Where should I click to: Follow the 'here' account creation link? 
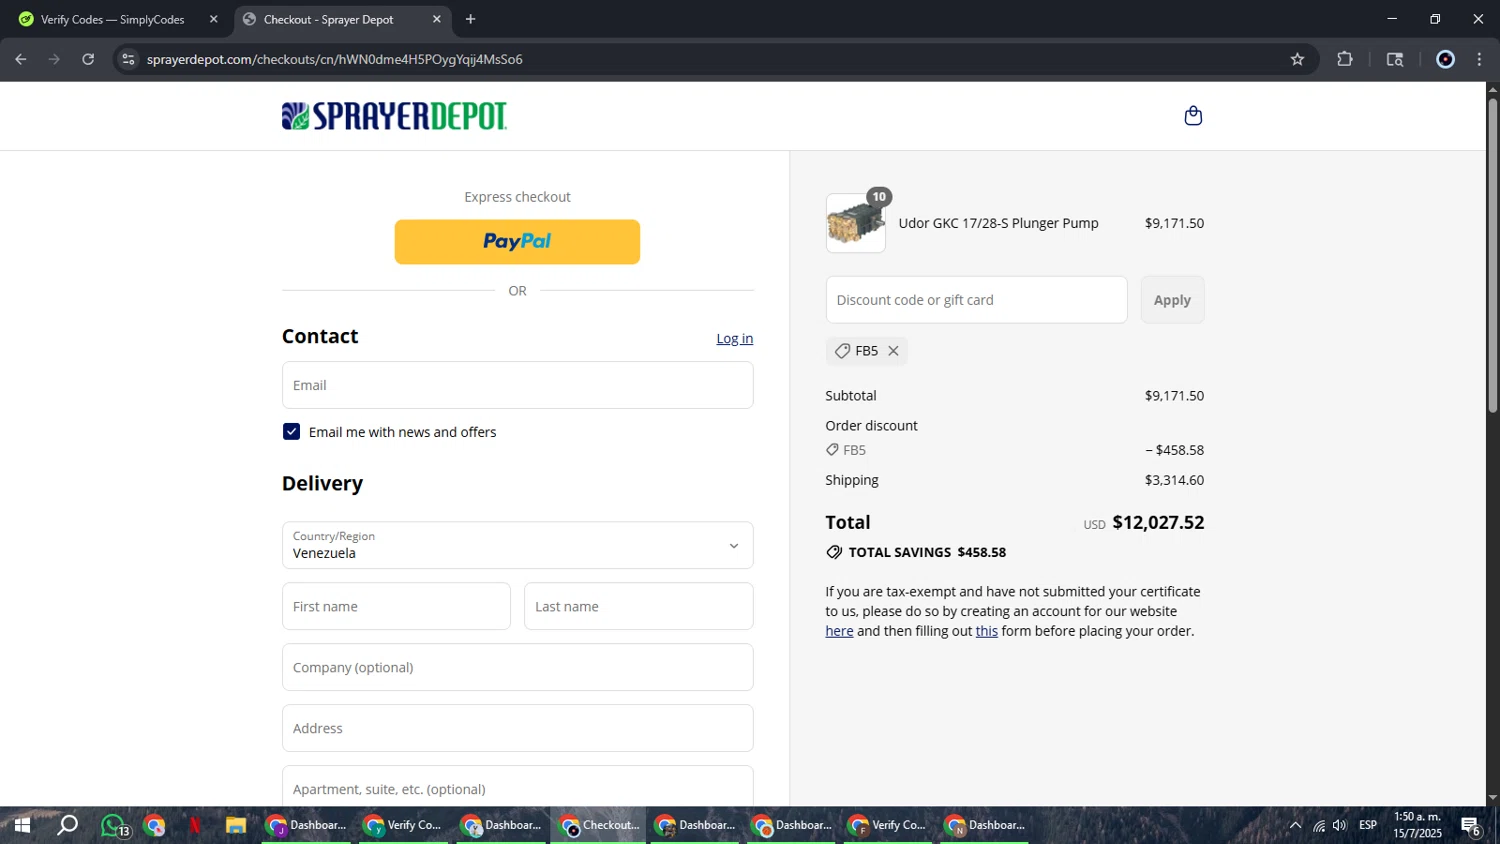click(839, 631)
